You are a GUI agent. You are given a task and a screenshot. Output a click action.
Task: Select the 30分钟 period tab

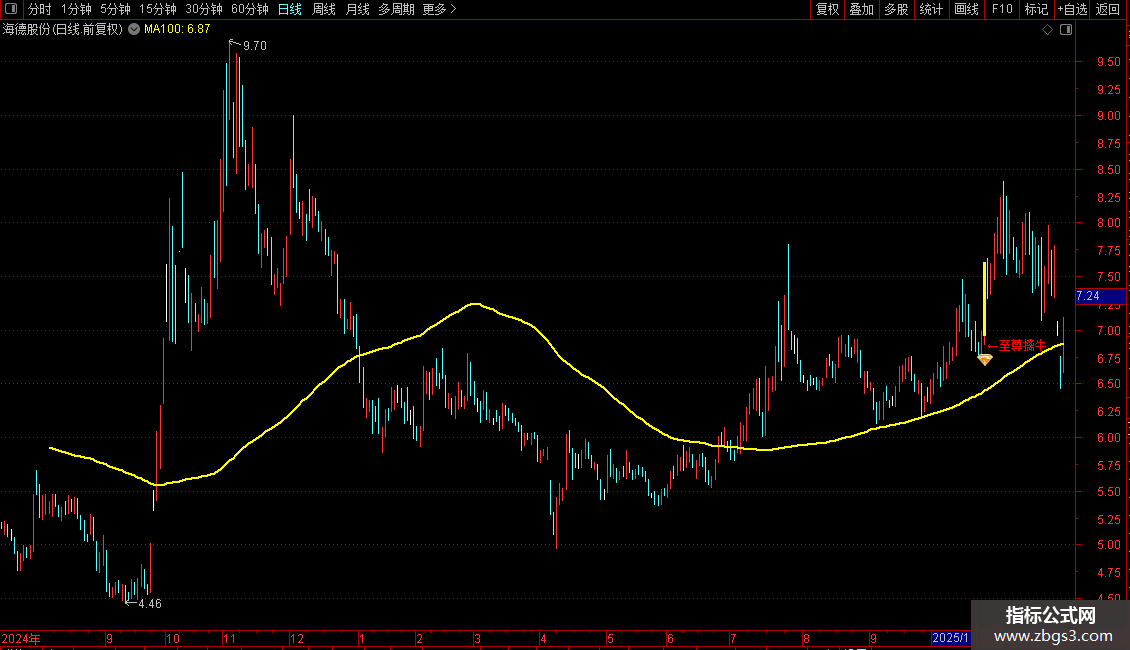point(204,9)
